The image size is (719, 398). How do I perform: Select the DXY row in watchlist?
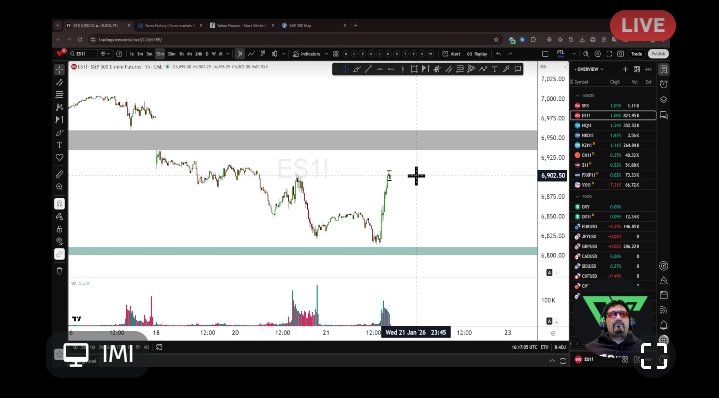point(613,207)
